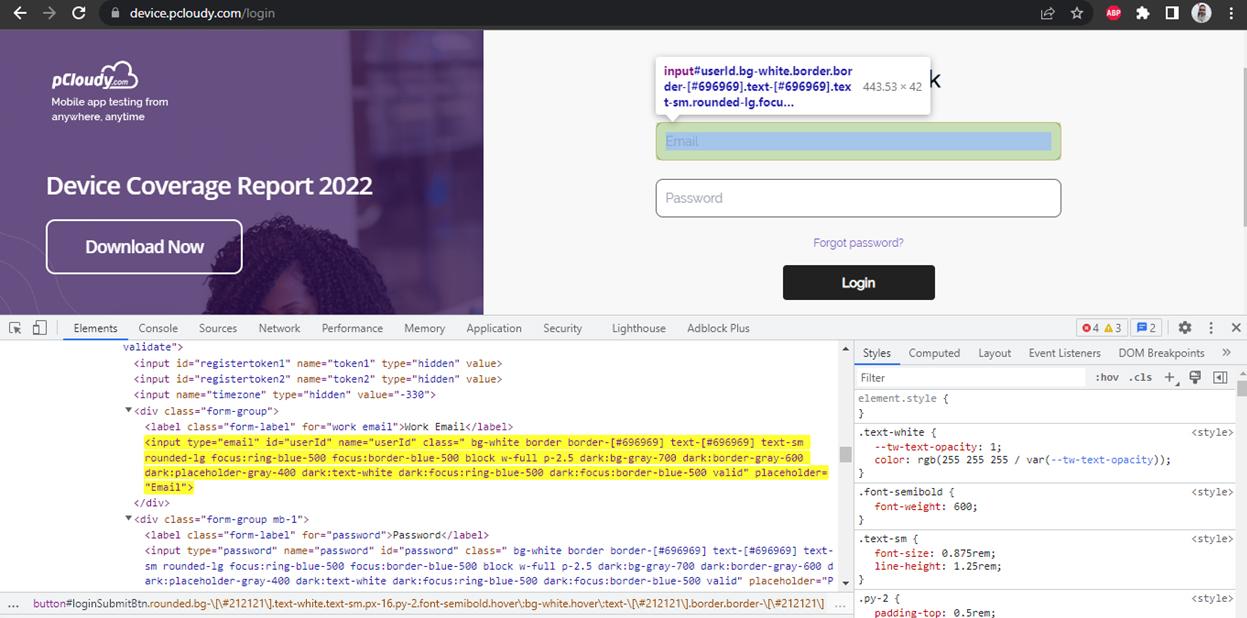
Task: Select the Work Email label node
Action: 329,427
